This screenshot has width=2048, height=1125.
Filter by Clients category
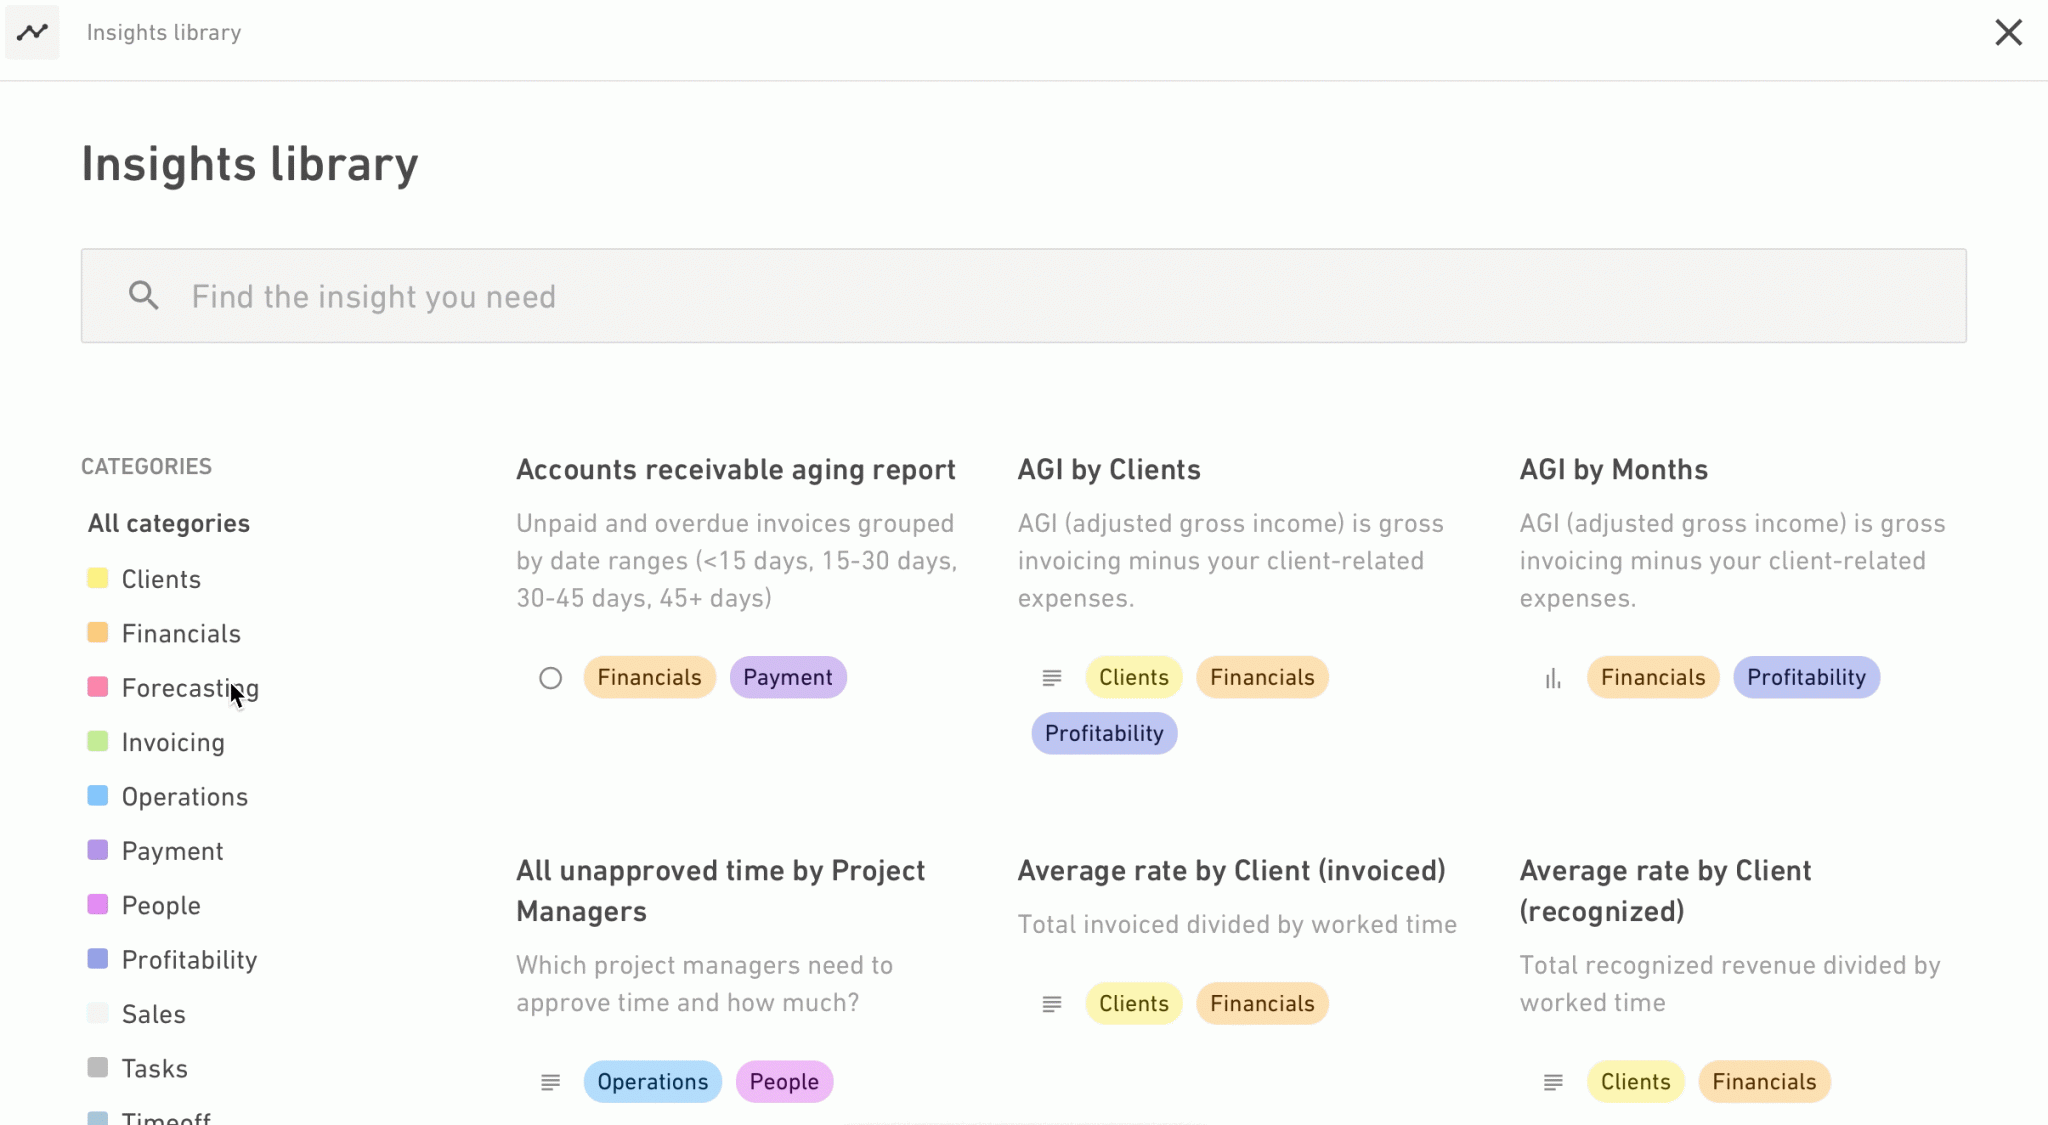point(161,579)
